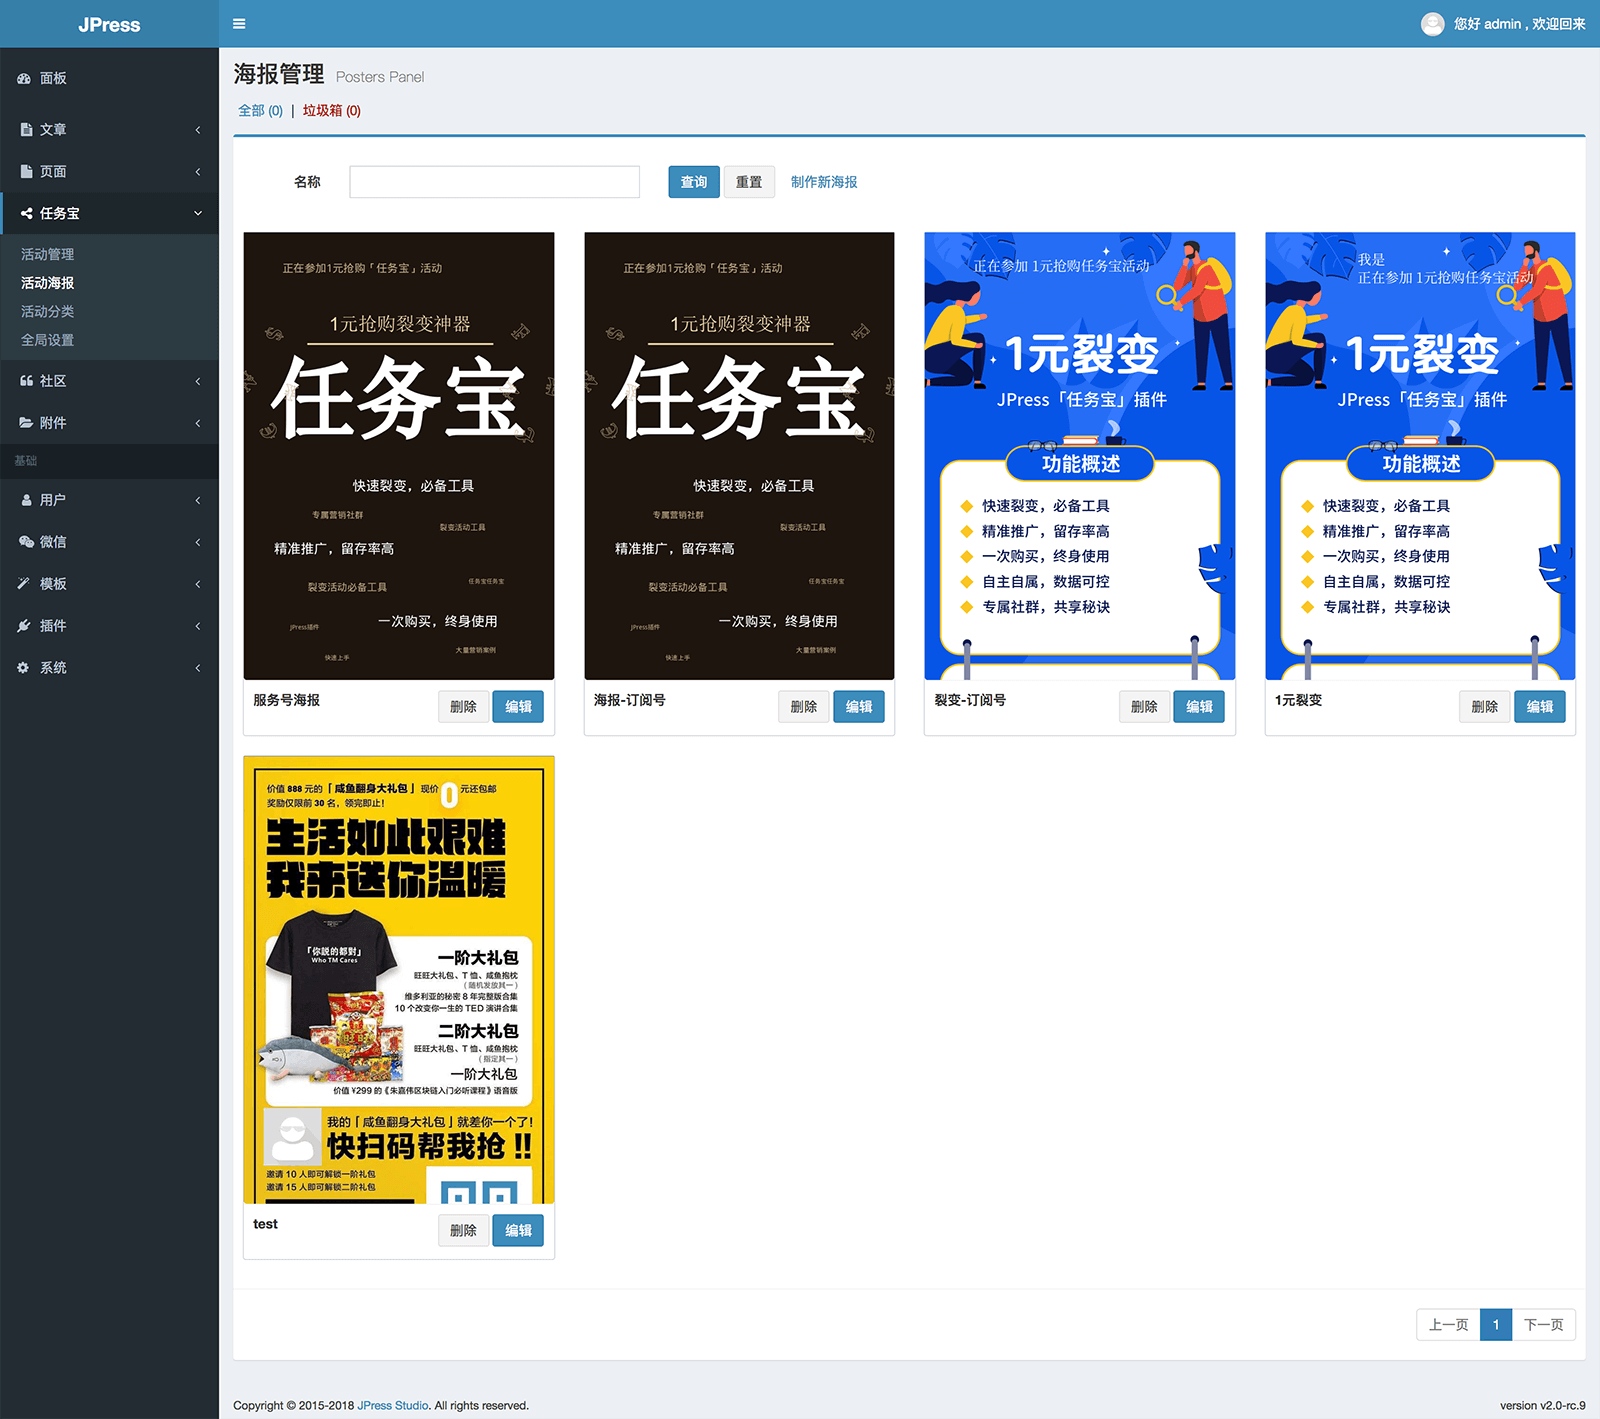The height and width of the screenshot is (1419, 1600).
Task: Collapse the 任务宝 menu arrow
Action: (198, 213)
